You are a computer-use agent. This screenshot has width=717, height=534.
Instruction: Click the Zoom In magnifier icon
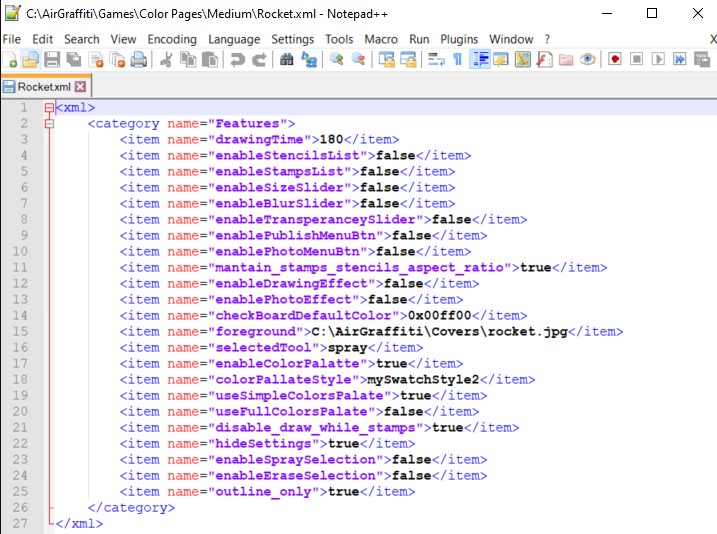(x=337, y=59)
